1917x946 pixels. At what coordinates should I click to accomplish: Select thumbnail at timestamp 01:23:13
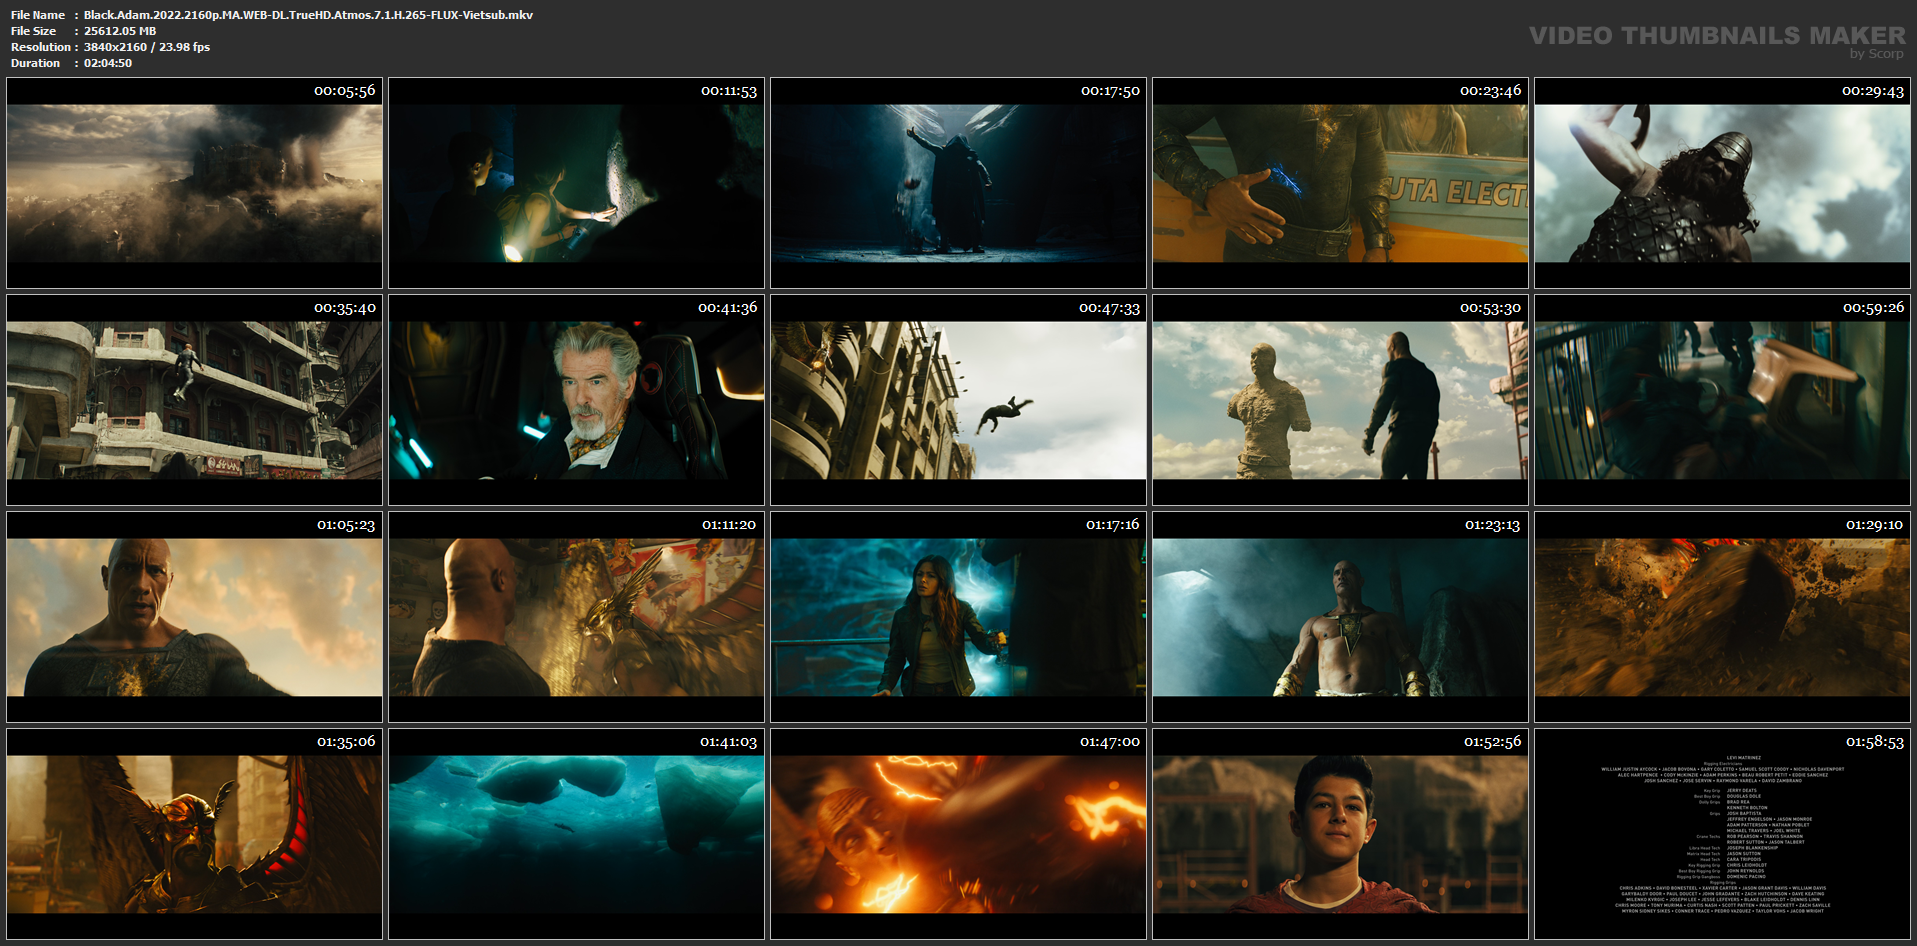(x=1340, y=617)
